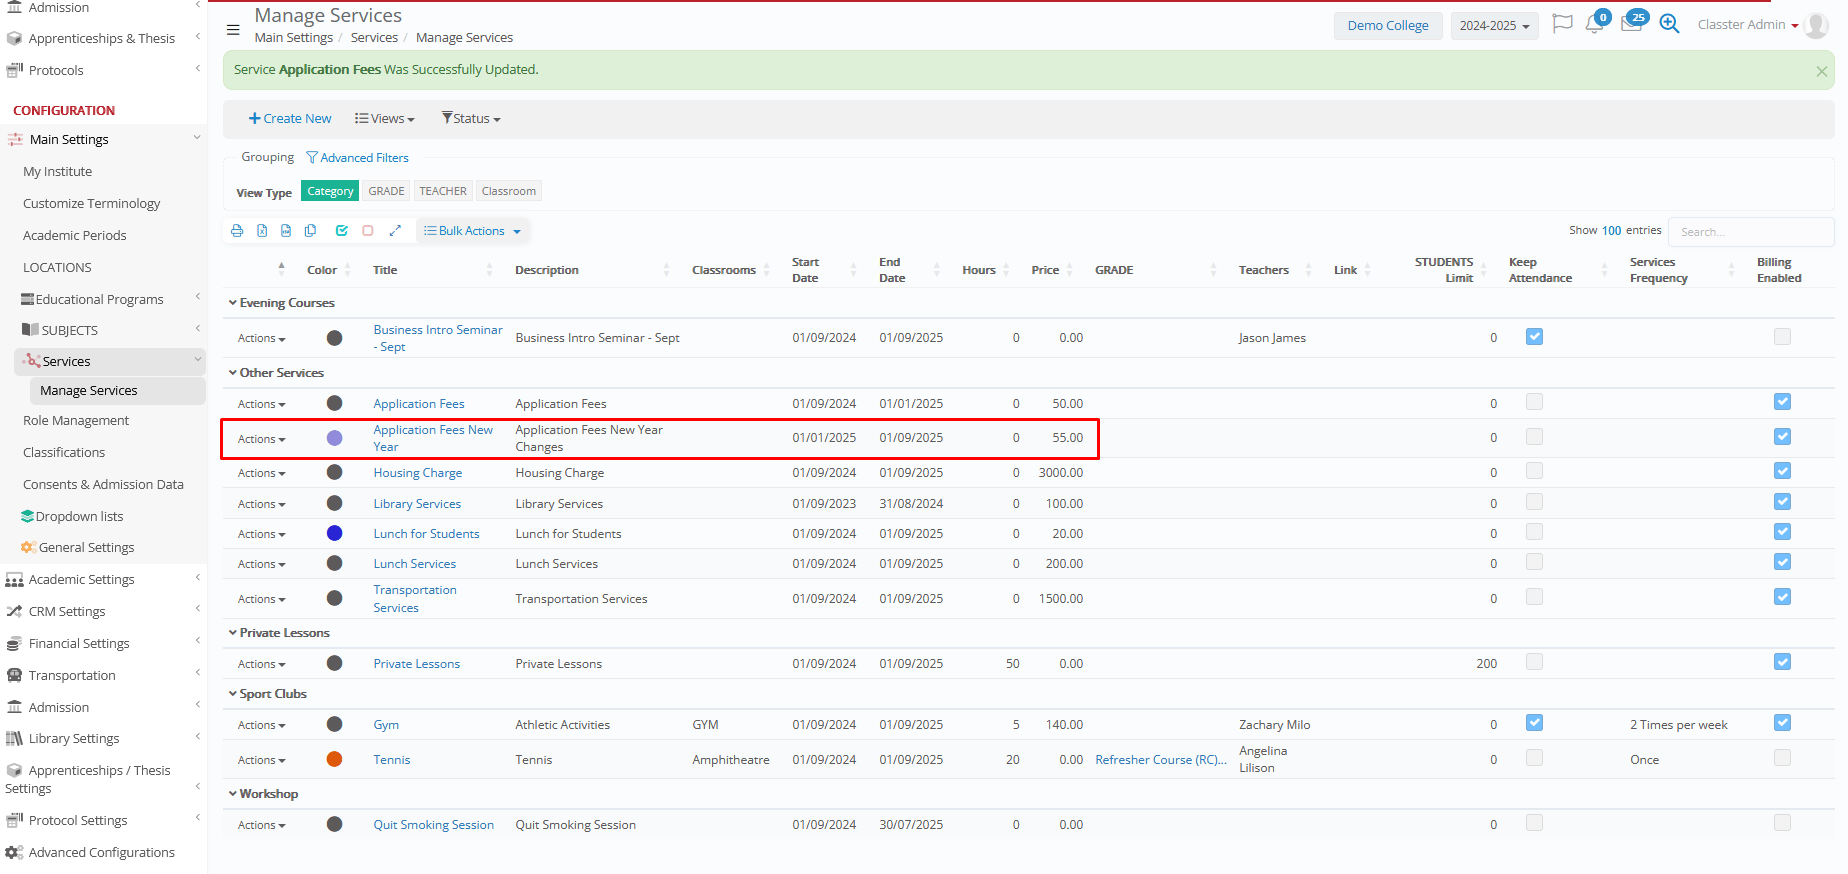
Task: Open Role Management in the sidebar
Action: 76,421
